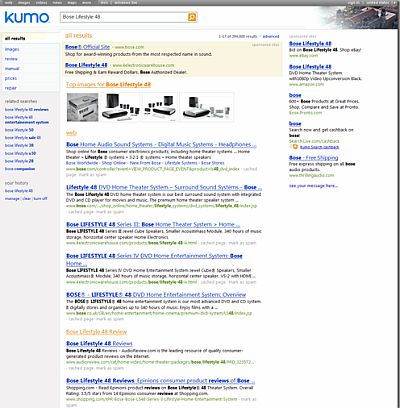Click the orange search magnifier button

(192, 17)
